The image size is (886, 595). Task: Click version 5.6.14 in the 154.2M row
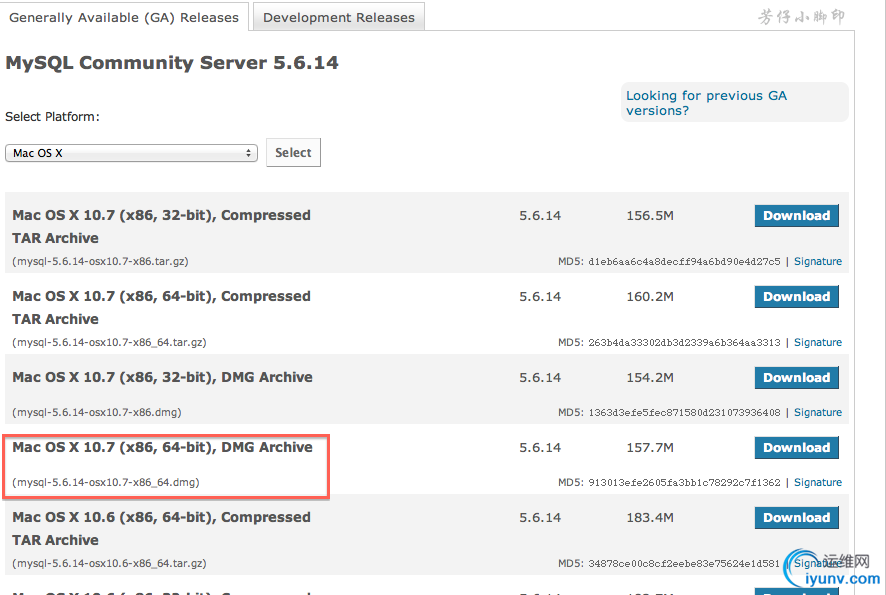coord(540,377)
